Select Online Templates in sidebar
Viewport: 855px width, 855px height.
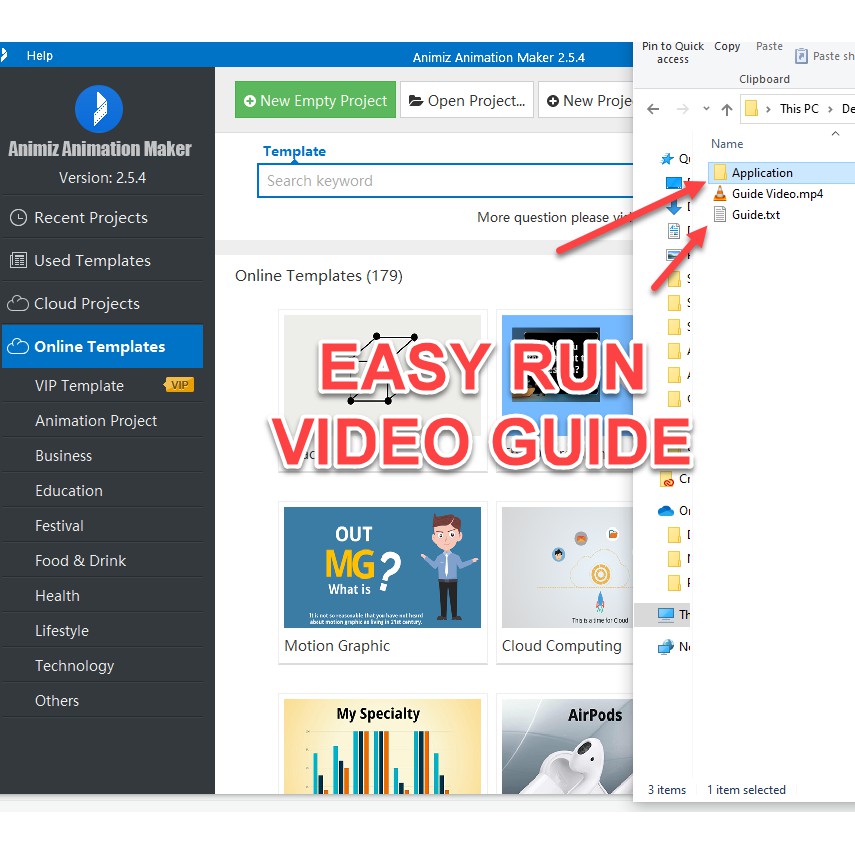(99, 347)
